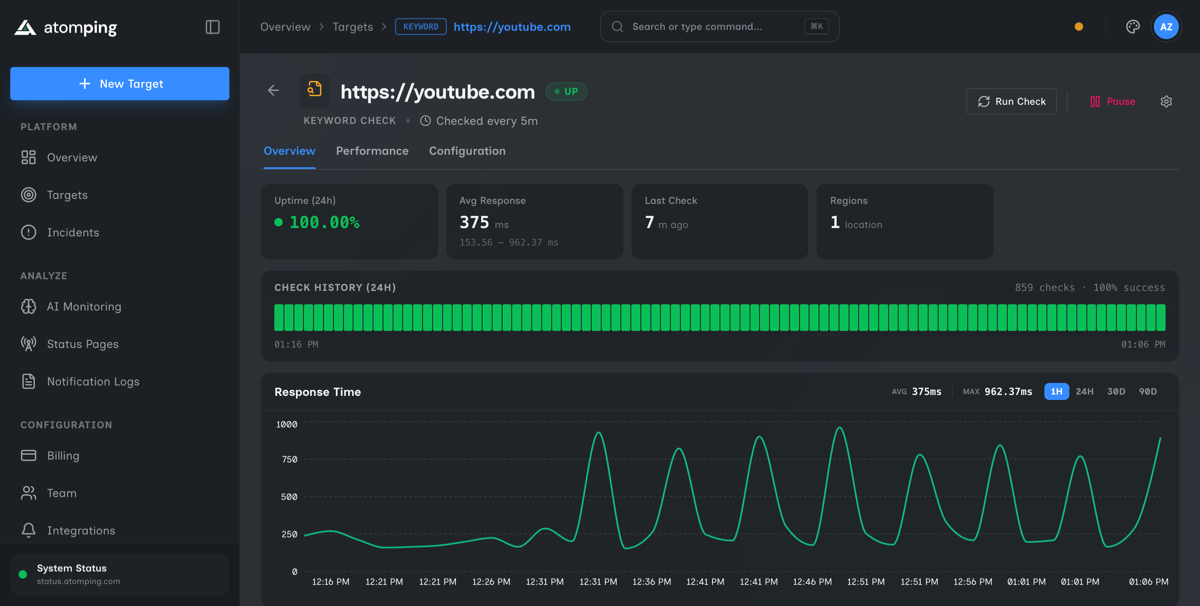Screen dimensions: 1200x606
Task: Switch response time range to 24H
Action: pos(1084,392)
